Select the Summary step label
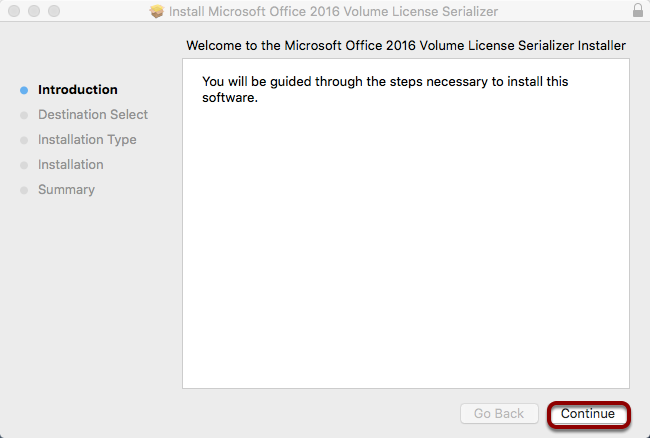The image size is (650, 438). pyautogui.click(x=66, y=189)
